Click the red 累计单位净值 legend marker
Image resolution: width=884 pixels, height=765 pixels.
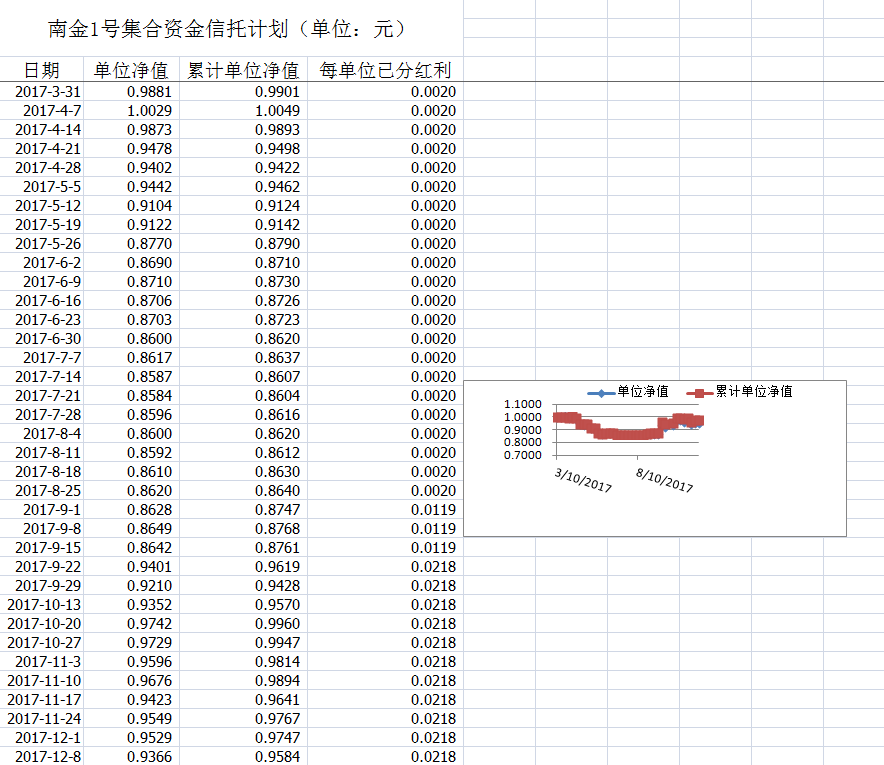click(699, 393)
